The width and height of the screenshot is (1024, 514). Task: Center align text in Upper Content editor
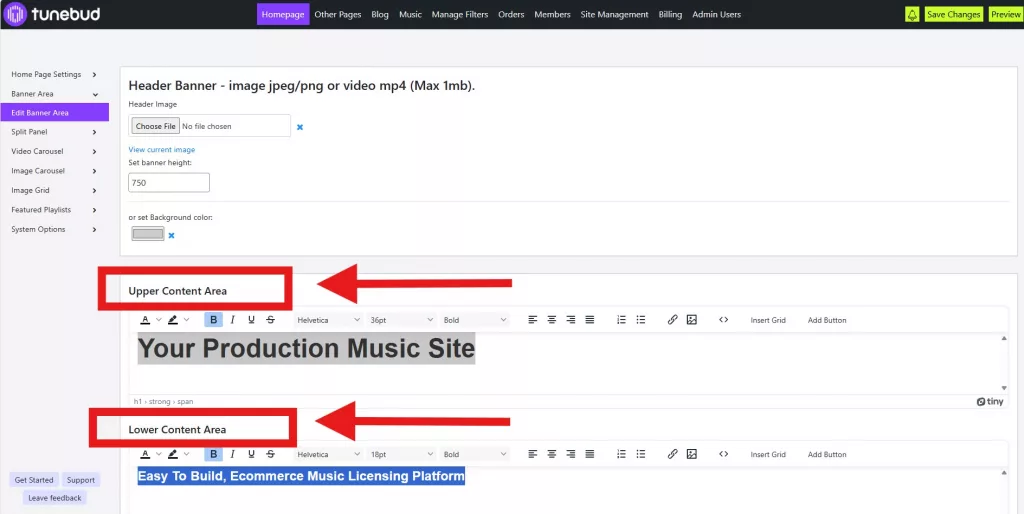[551, 320]
